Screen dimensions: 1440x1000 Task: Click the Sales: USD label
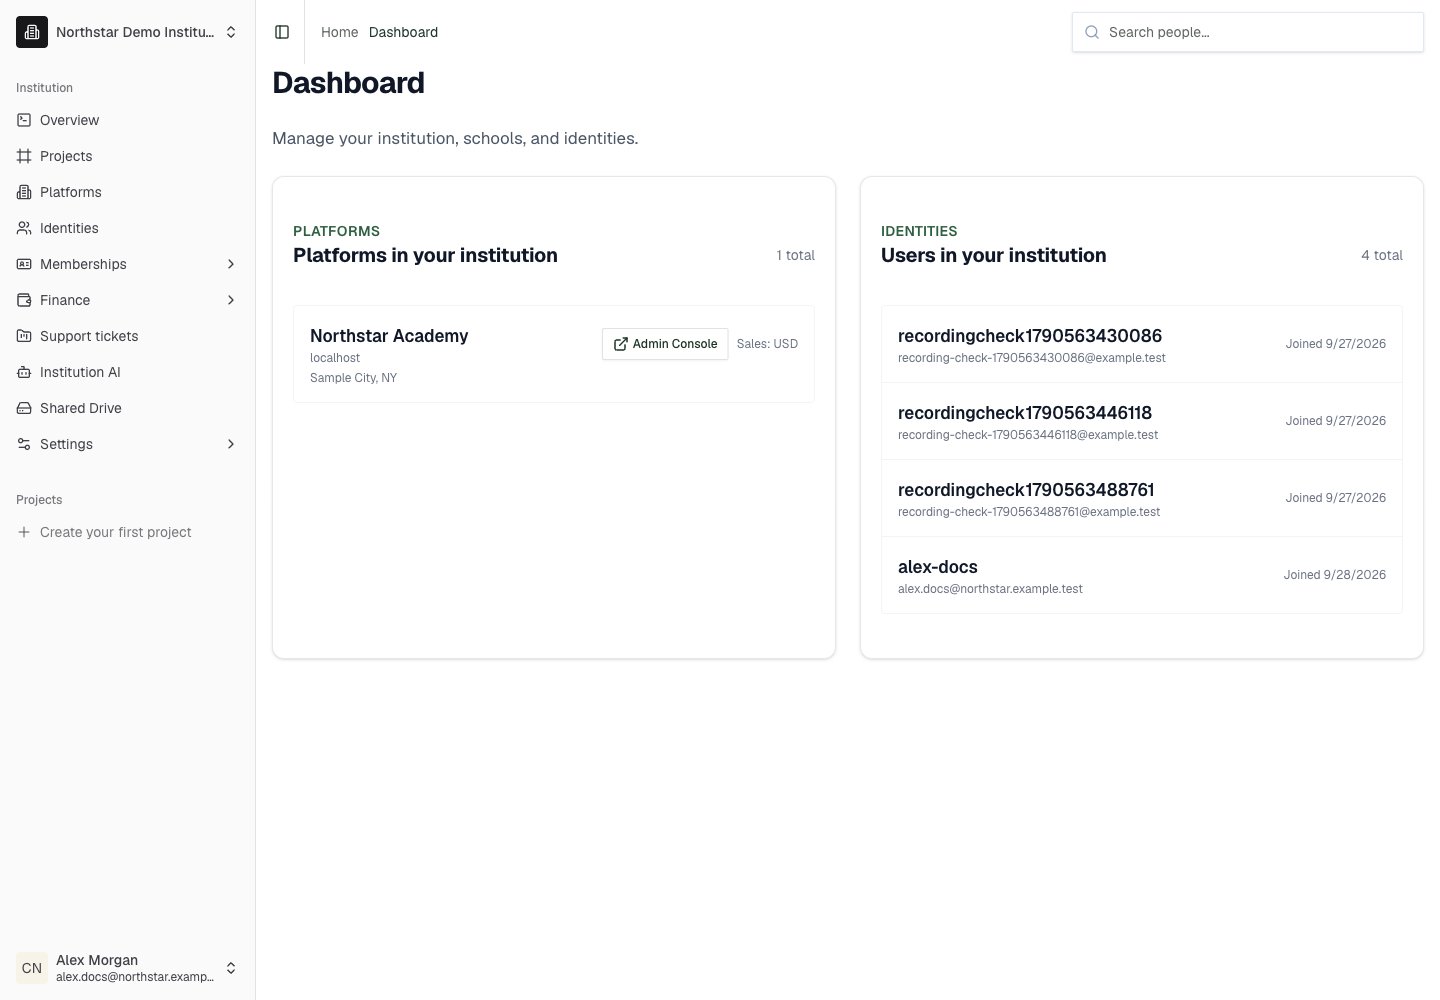click(767, 344)
